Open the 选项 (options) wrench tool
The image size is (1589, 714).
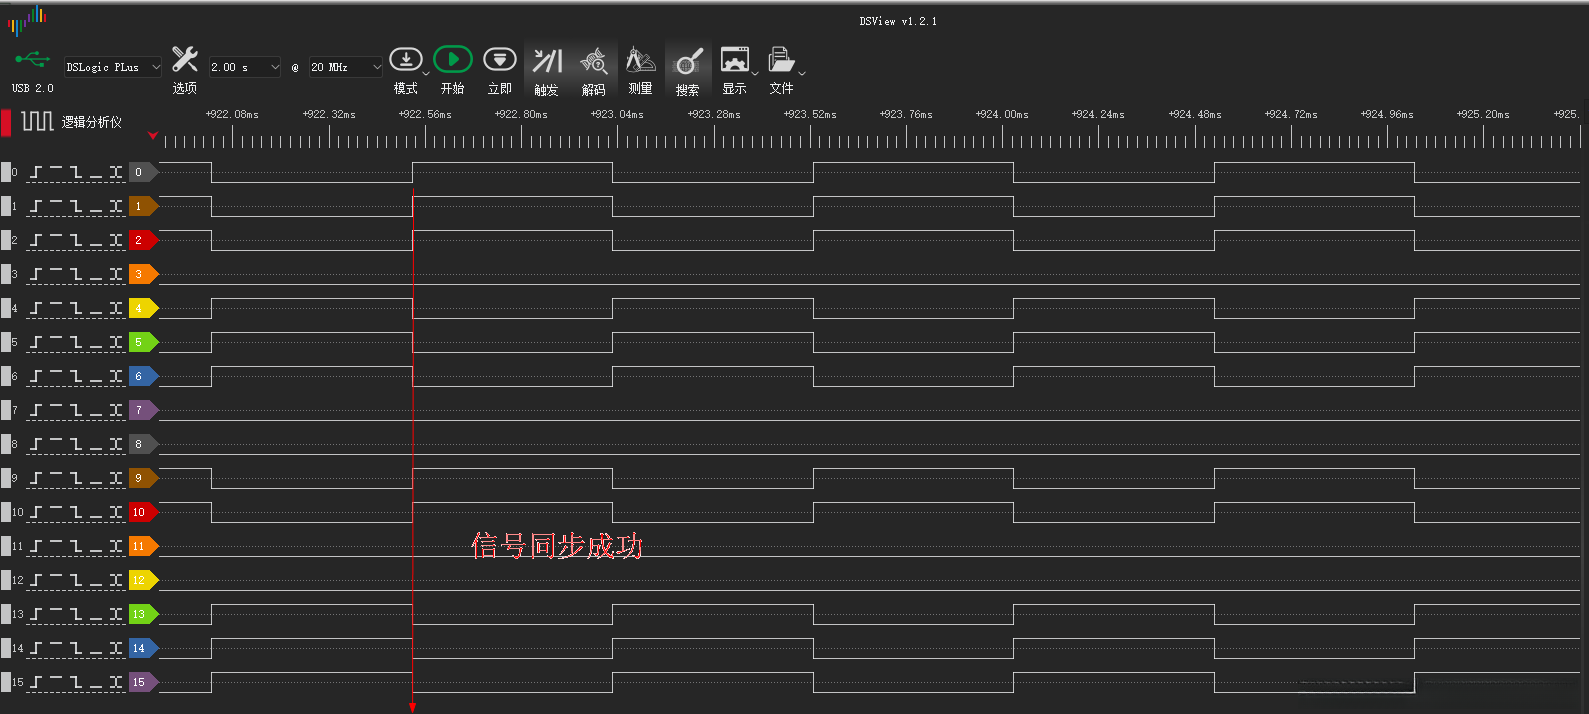(x=185, y=59)
